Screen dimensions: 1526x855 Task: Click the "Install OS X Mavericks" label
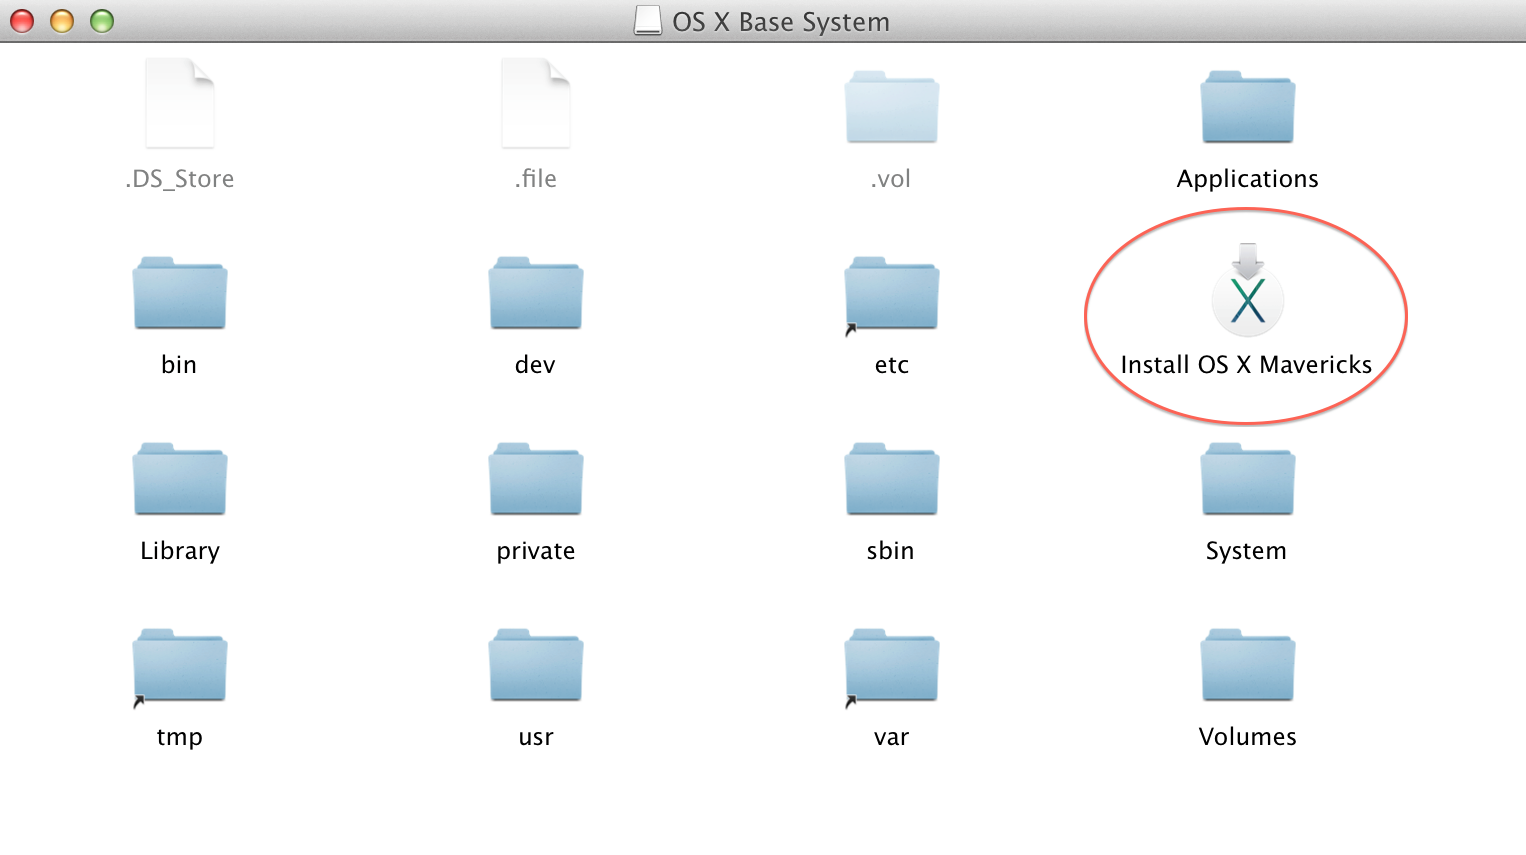click(x=1247, y=365)
